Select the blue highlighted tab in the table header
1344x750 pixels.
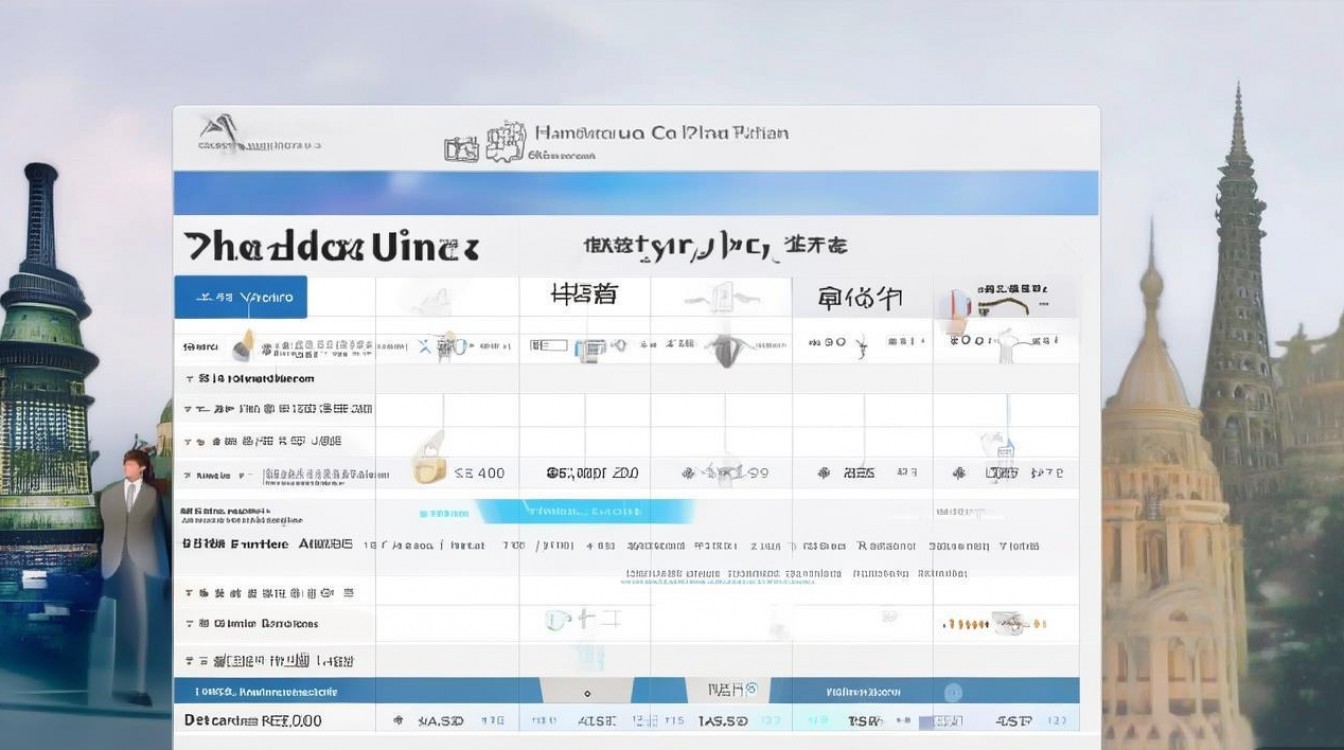click(241, 297)
